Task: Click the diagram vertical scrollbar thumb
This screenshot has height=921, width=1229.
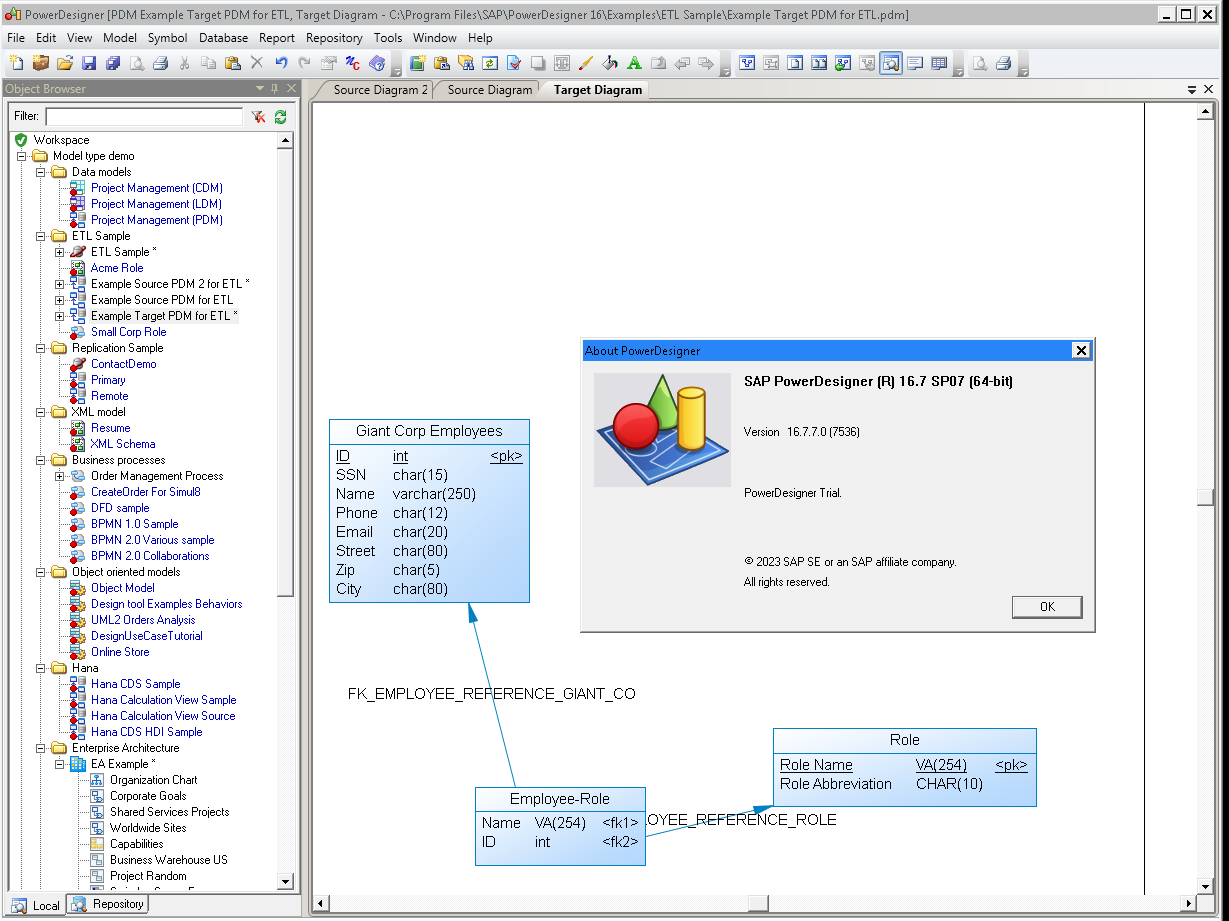Action: click(x=1207, y=498)
